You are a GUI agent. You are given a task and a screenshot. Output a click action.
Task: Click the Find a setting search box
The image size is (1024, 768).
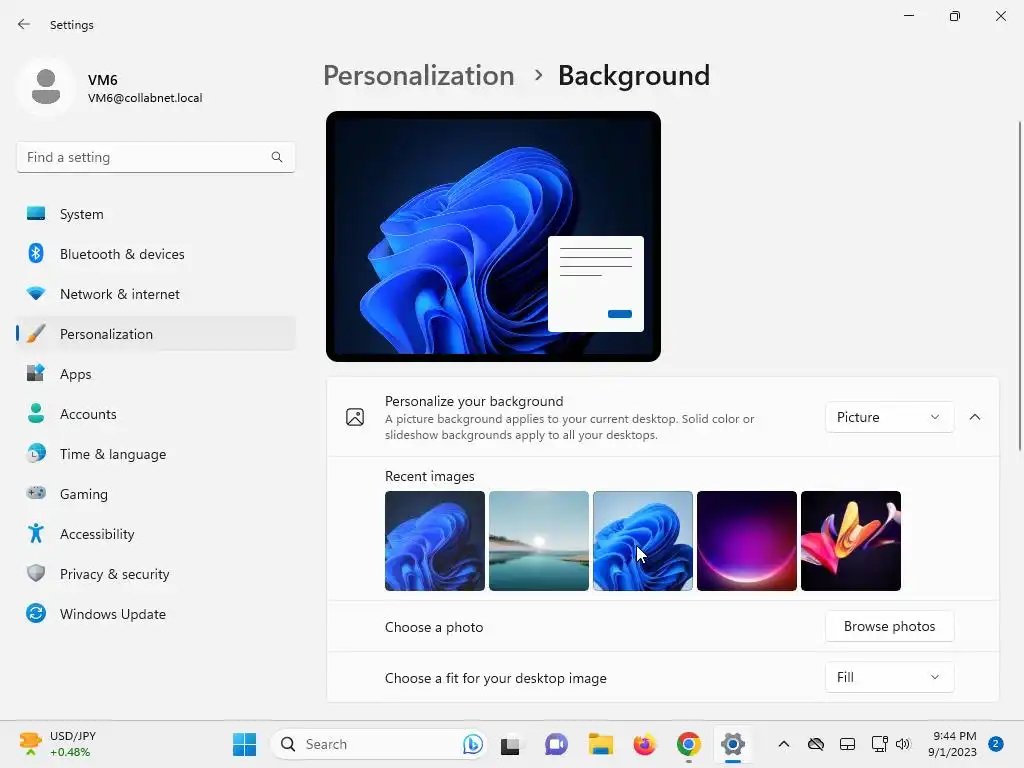click(155, 157)
